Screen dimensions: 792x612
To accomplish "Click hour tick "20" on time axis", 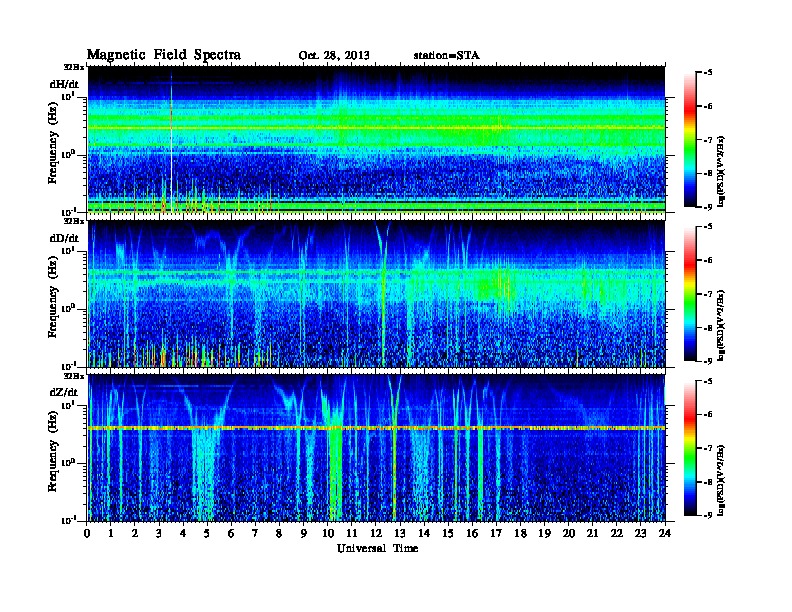I will click(x=569, y=534).
